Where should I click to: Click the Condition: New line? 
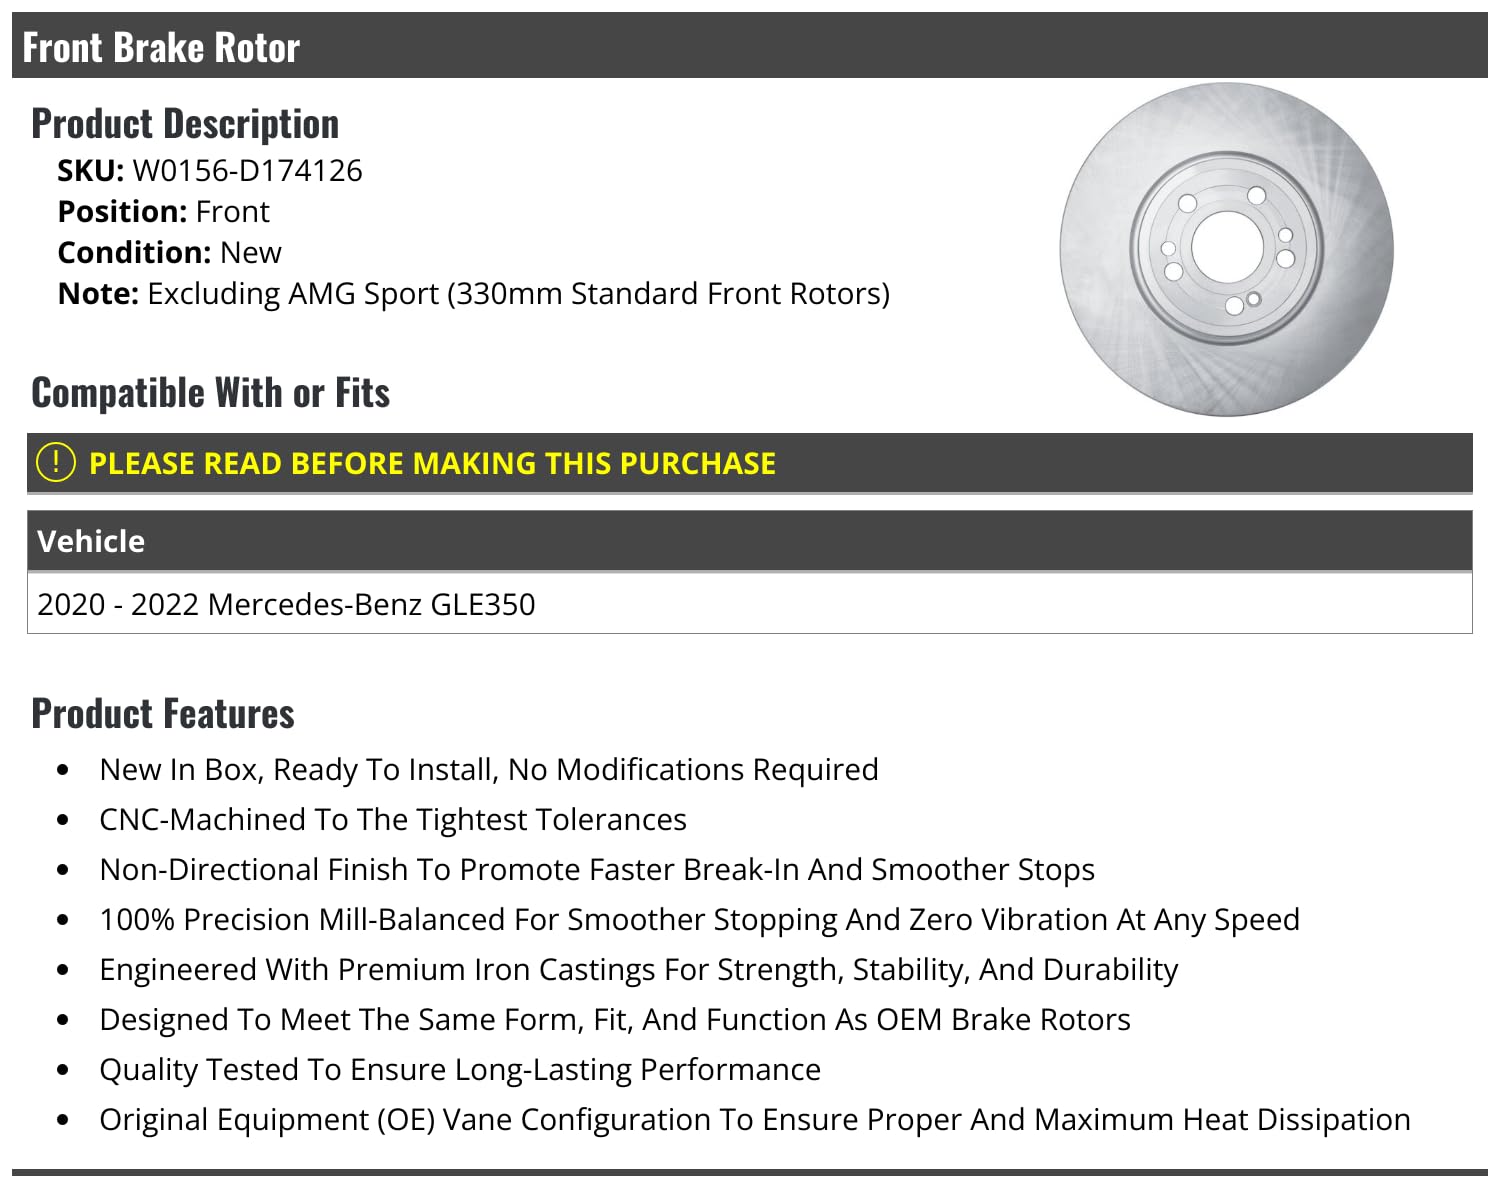point(169,253)
